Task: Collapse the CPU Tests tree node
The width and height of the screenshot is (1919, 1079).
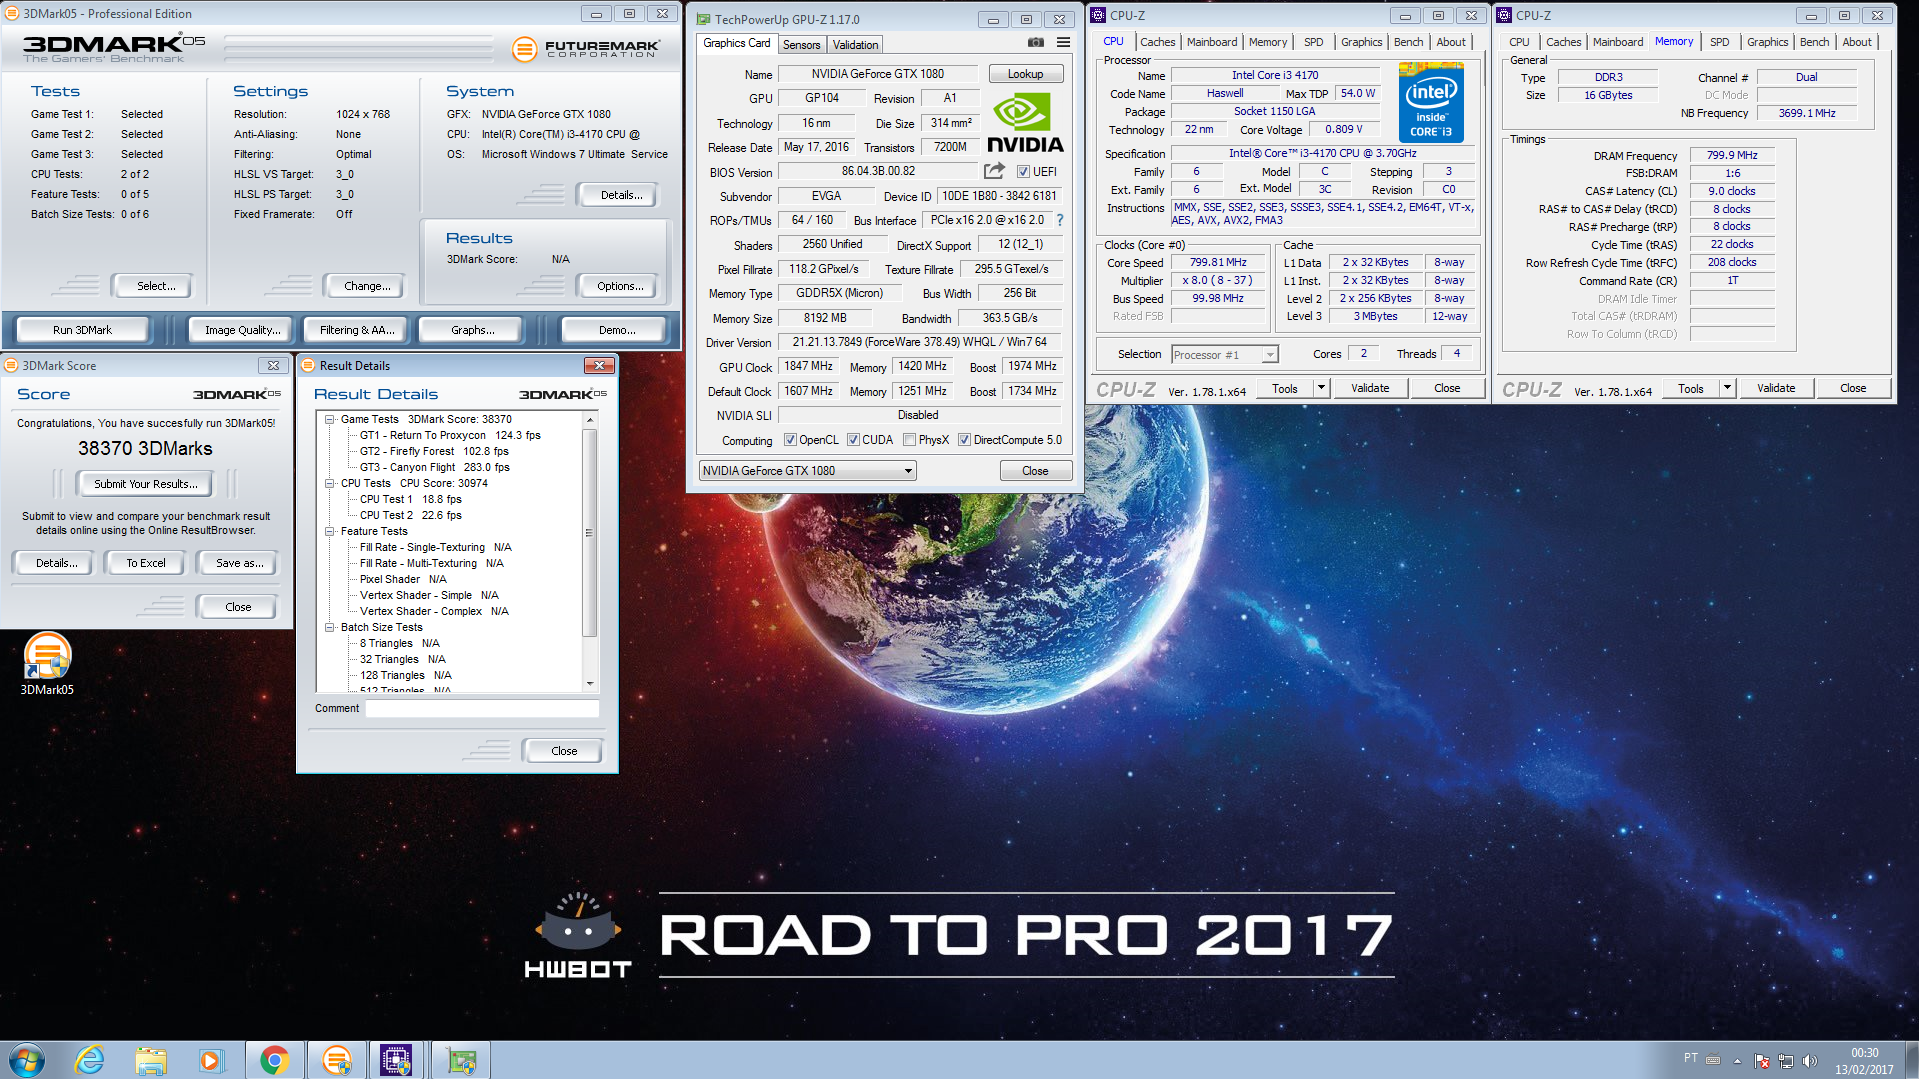Action: tap(330, 483)
